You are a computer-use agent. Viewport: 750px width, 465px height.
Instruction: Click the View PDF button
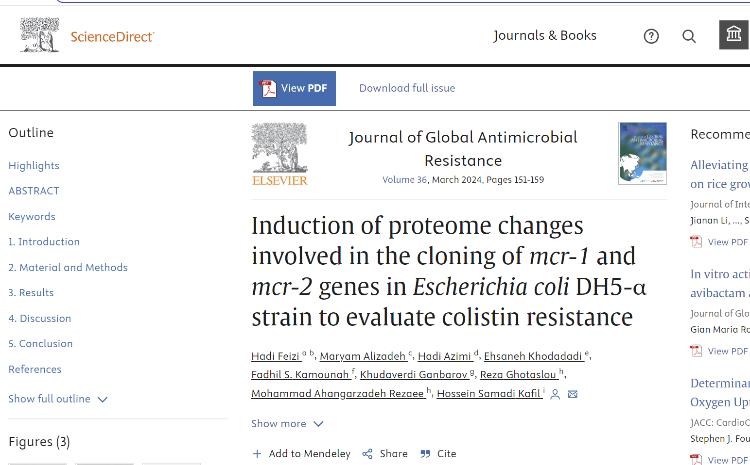[294, 89]
